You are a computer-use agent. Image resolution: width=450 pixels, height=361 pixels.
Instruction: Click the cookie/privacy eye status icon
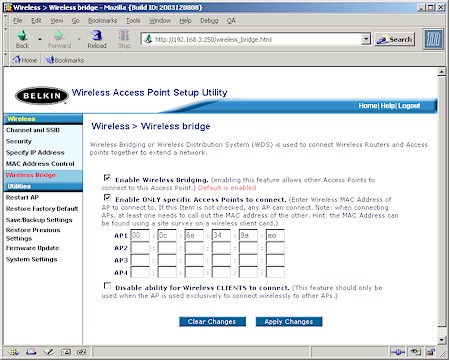tap(415, 352)
